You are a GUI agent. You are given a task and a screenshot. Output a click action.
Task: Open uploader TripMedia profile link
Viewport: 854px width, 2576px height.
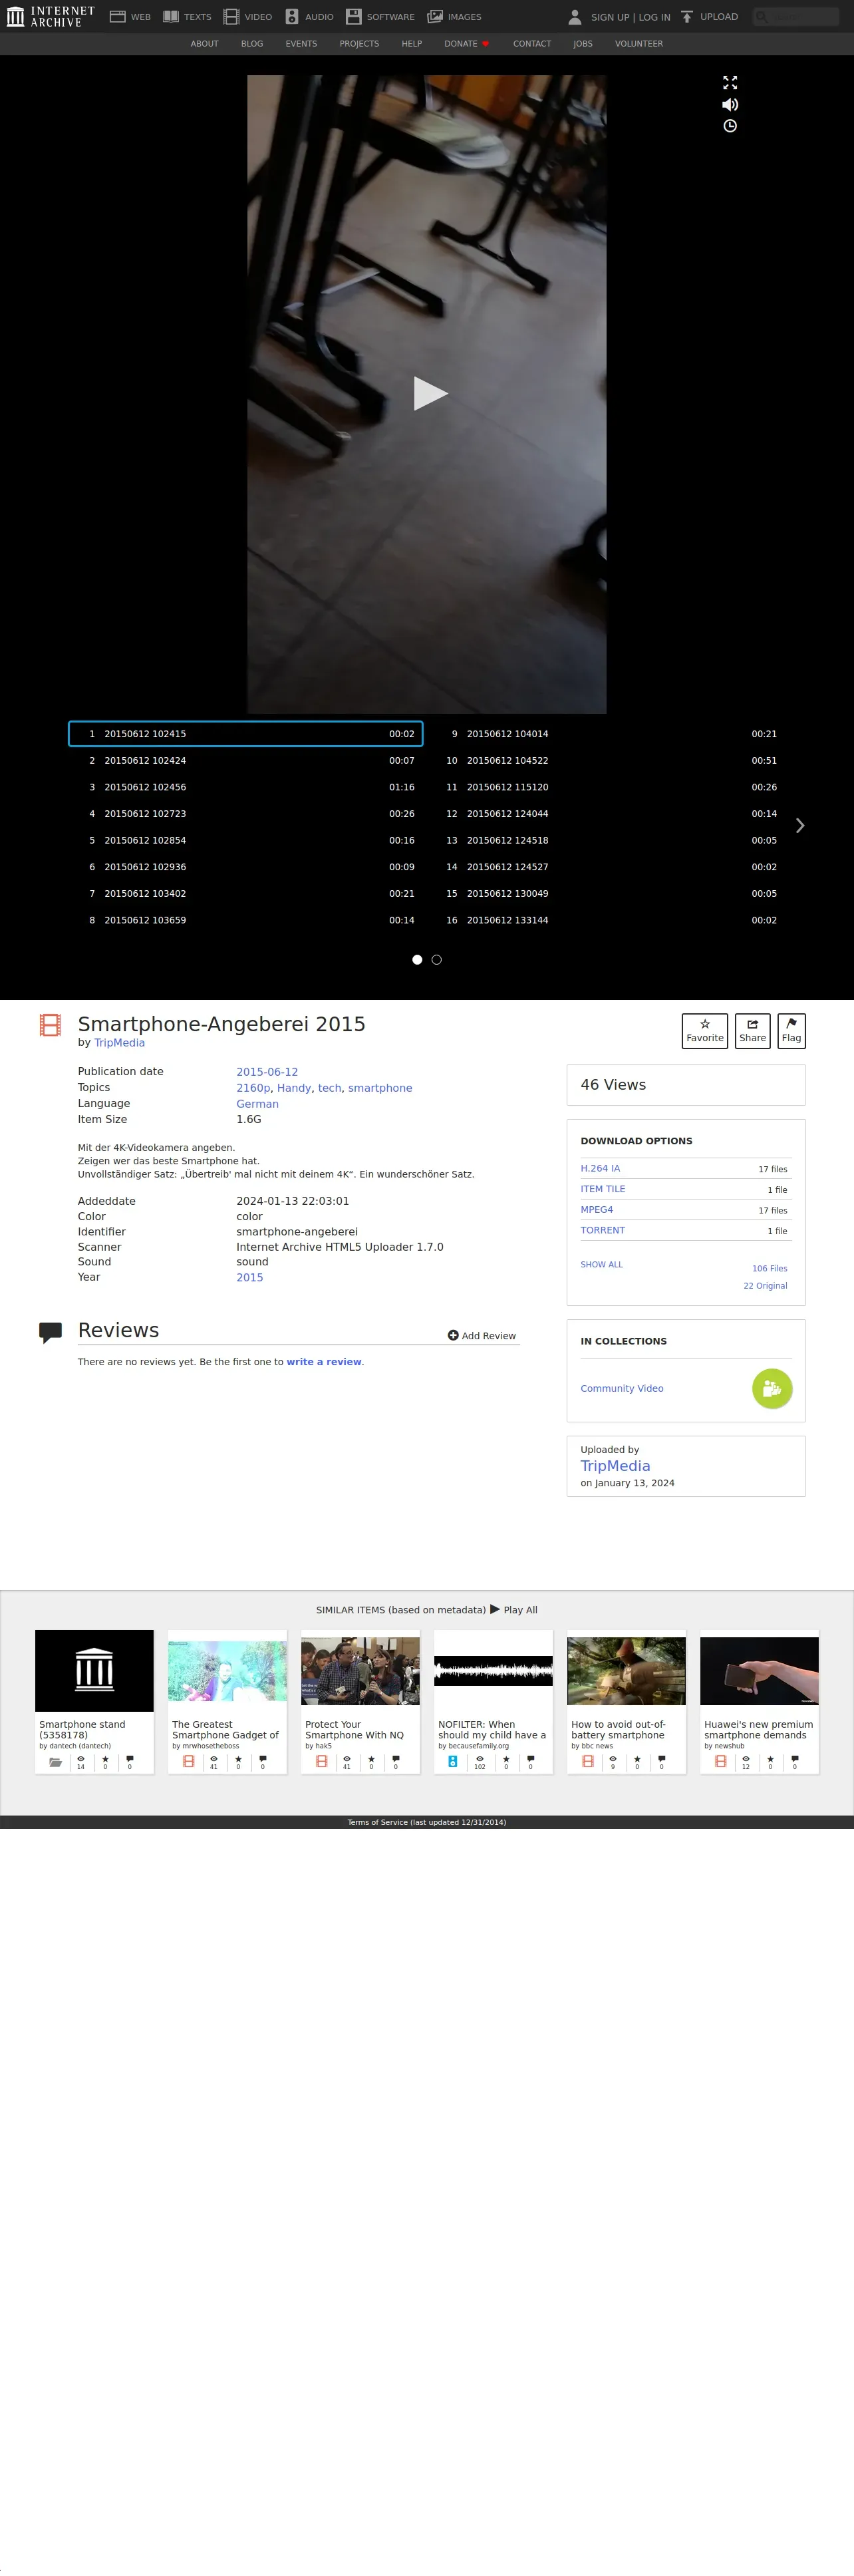[615, 1466]
